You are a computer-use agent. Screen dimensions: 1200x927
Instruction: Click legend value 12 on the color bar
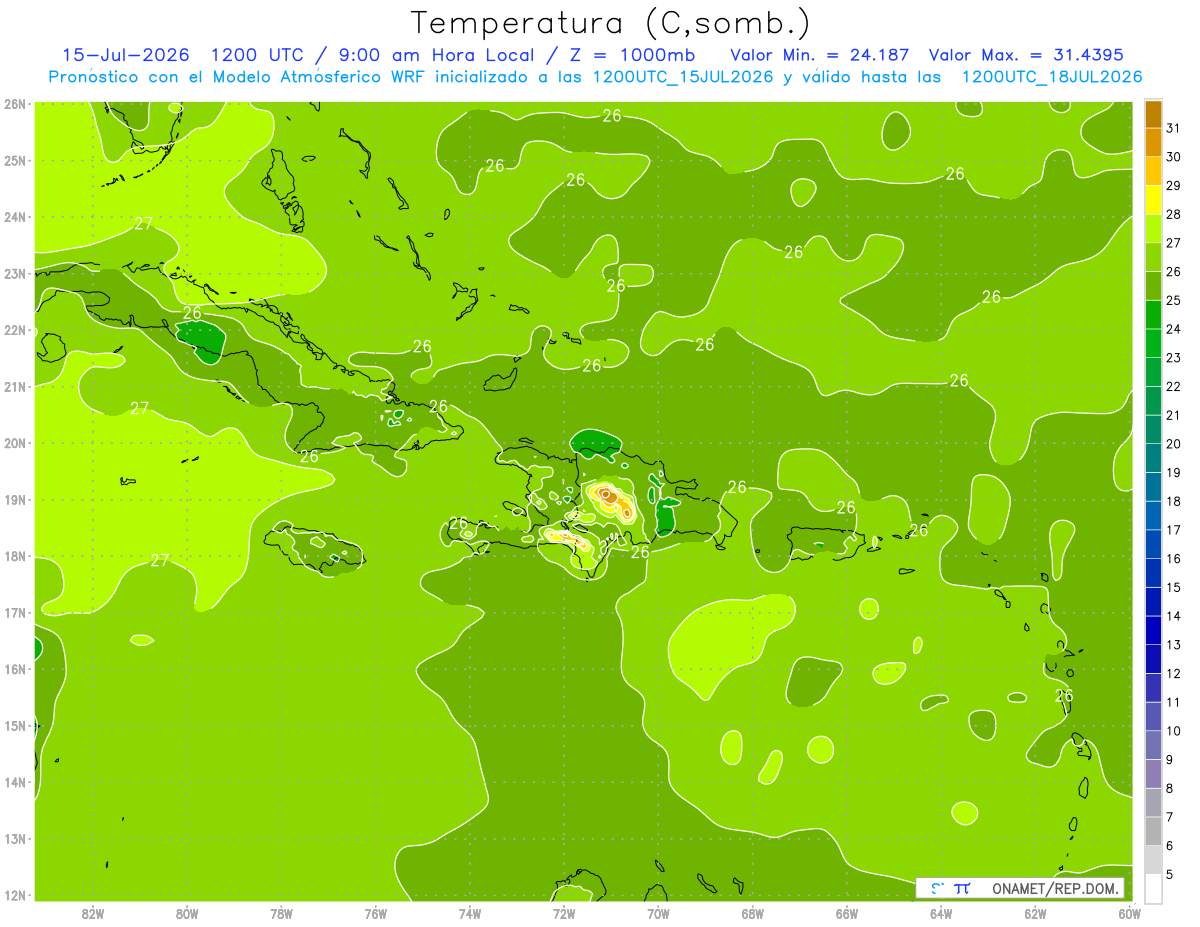[x=1174, y=673]
